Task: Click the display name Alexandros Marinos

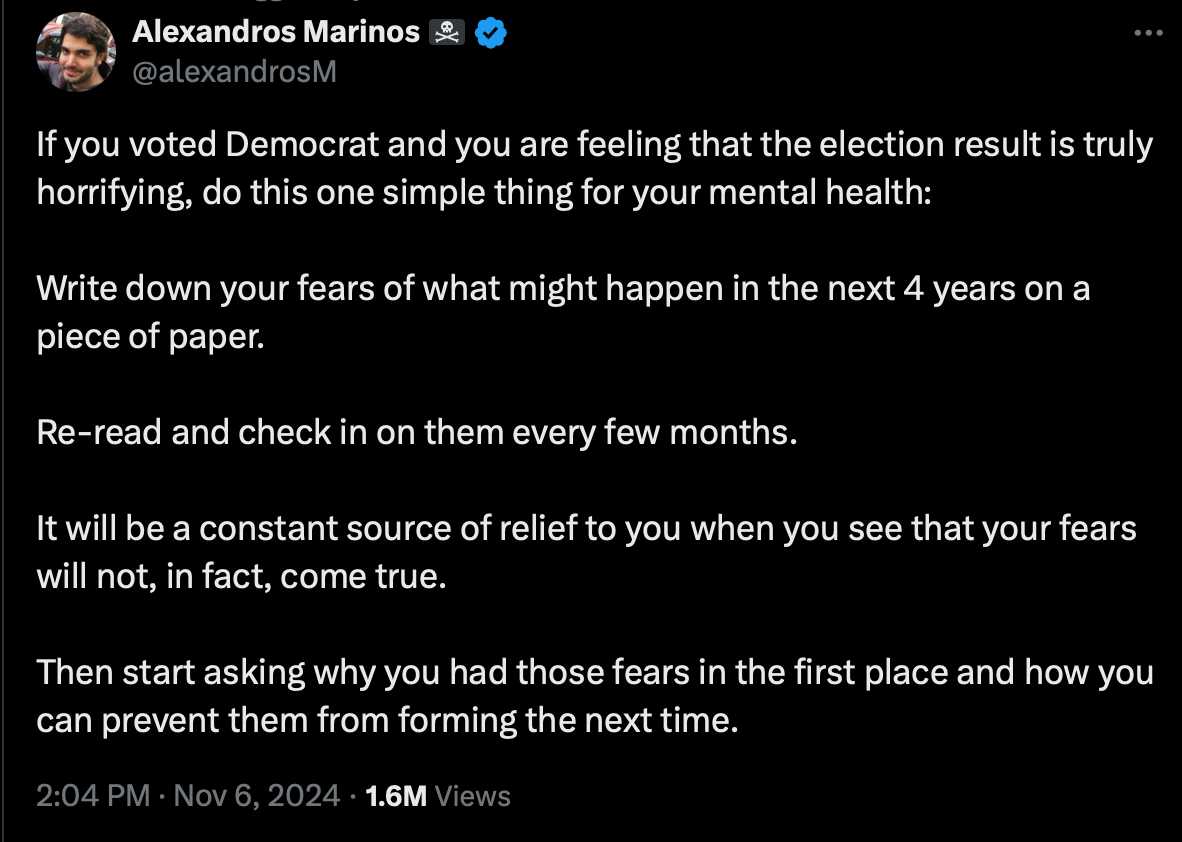Action: (276, 32)
